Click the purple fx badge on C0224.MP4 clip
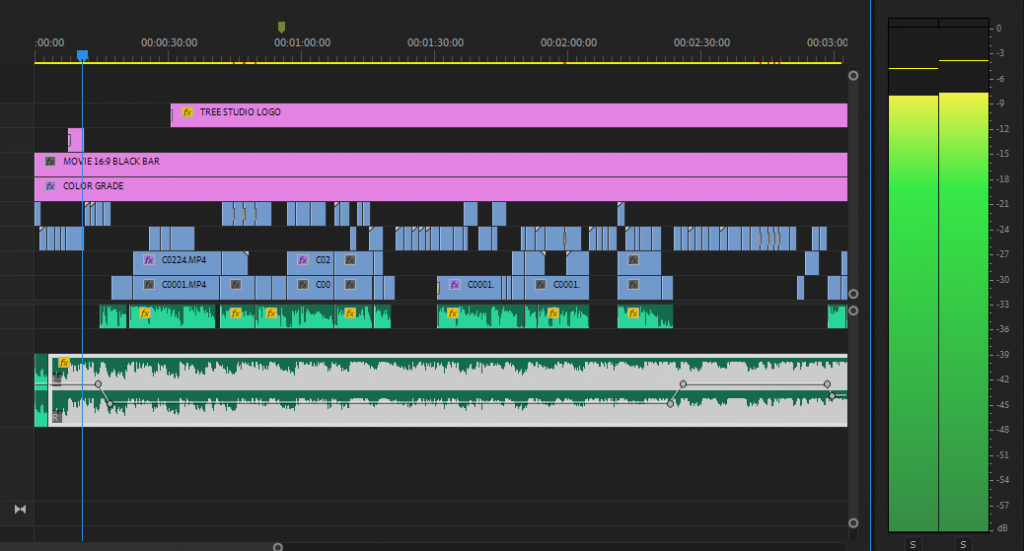Screen dimensions: 1024x551 149,260
